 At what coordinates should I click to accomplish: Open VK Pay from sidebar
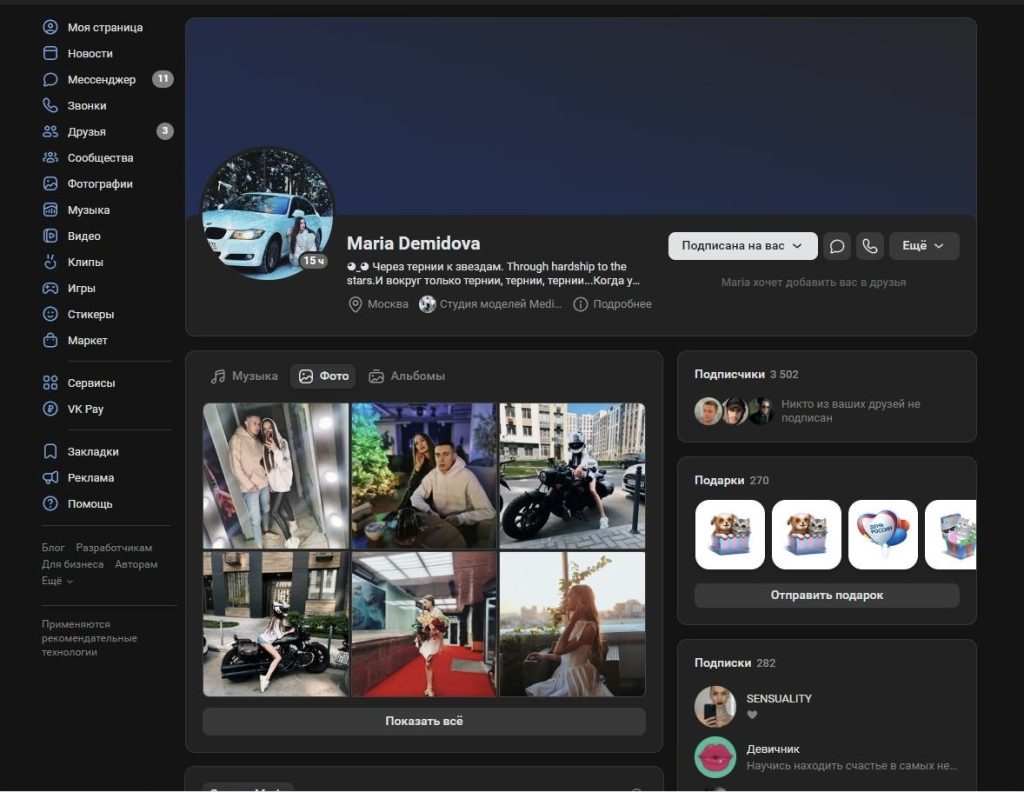pyautogui.click(x=85, y=409)
